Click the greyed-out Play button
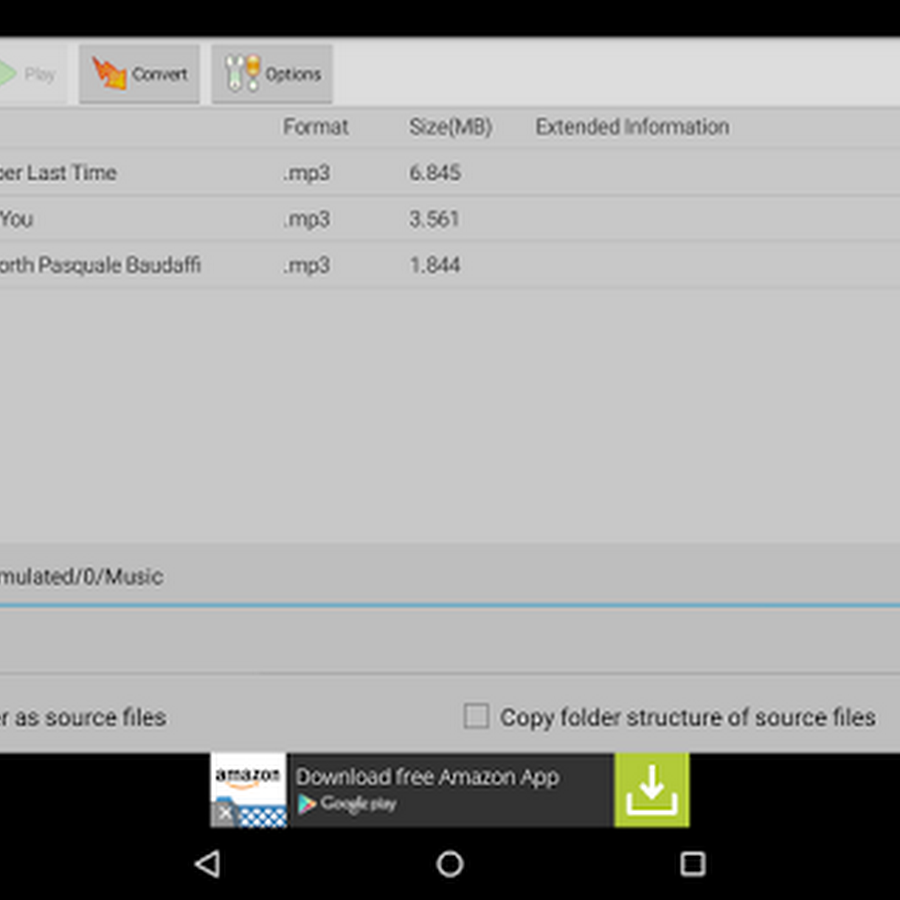The width and height of the screenshot is (900, 900). coord(32,74)
